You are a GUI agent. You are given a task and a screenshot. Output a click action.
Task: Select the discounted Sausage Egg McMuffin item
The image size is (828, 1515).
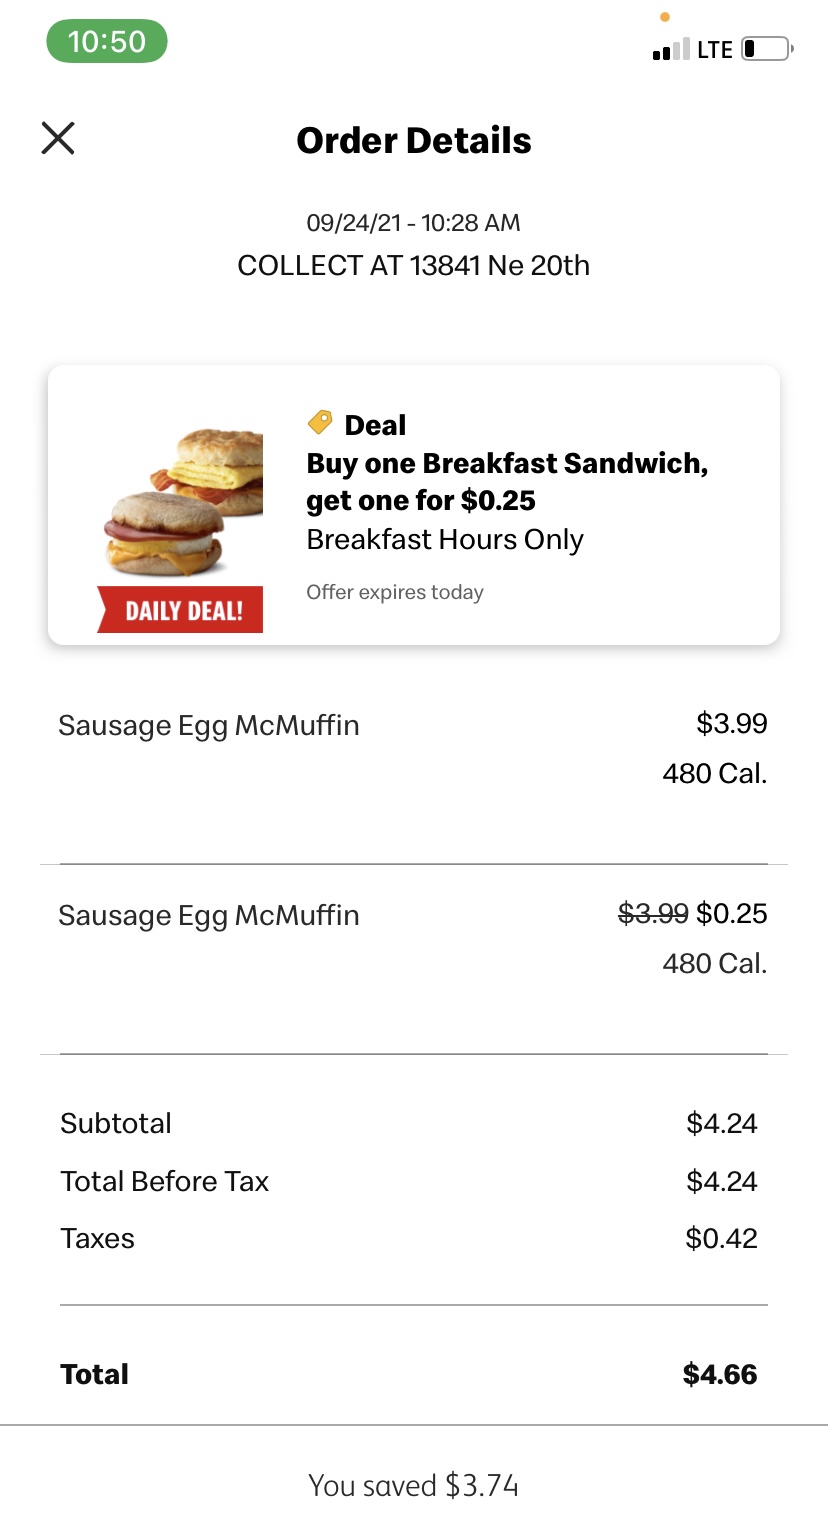pyautogui.click(x=209, y=915)
